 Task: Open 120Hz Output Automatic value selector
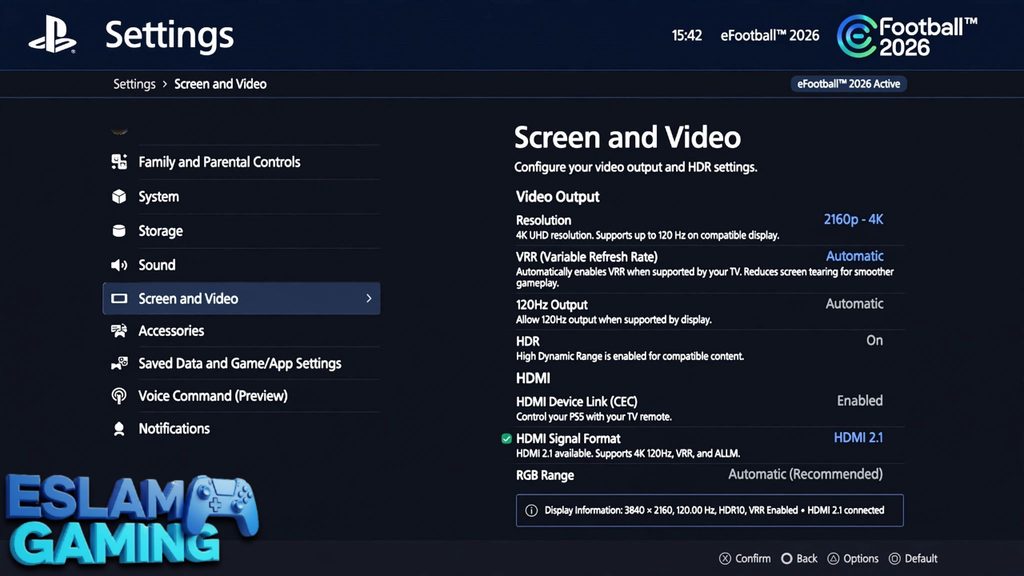[x=854, y=304]
